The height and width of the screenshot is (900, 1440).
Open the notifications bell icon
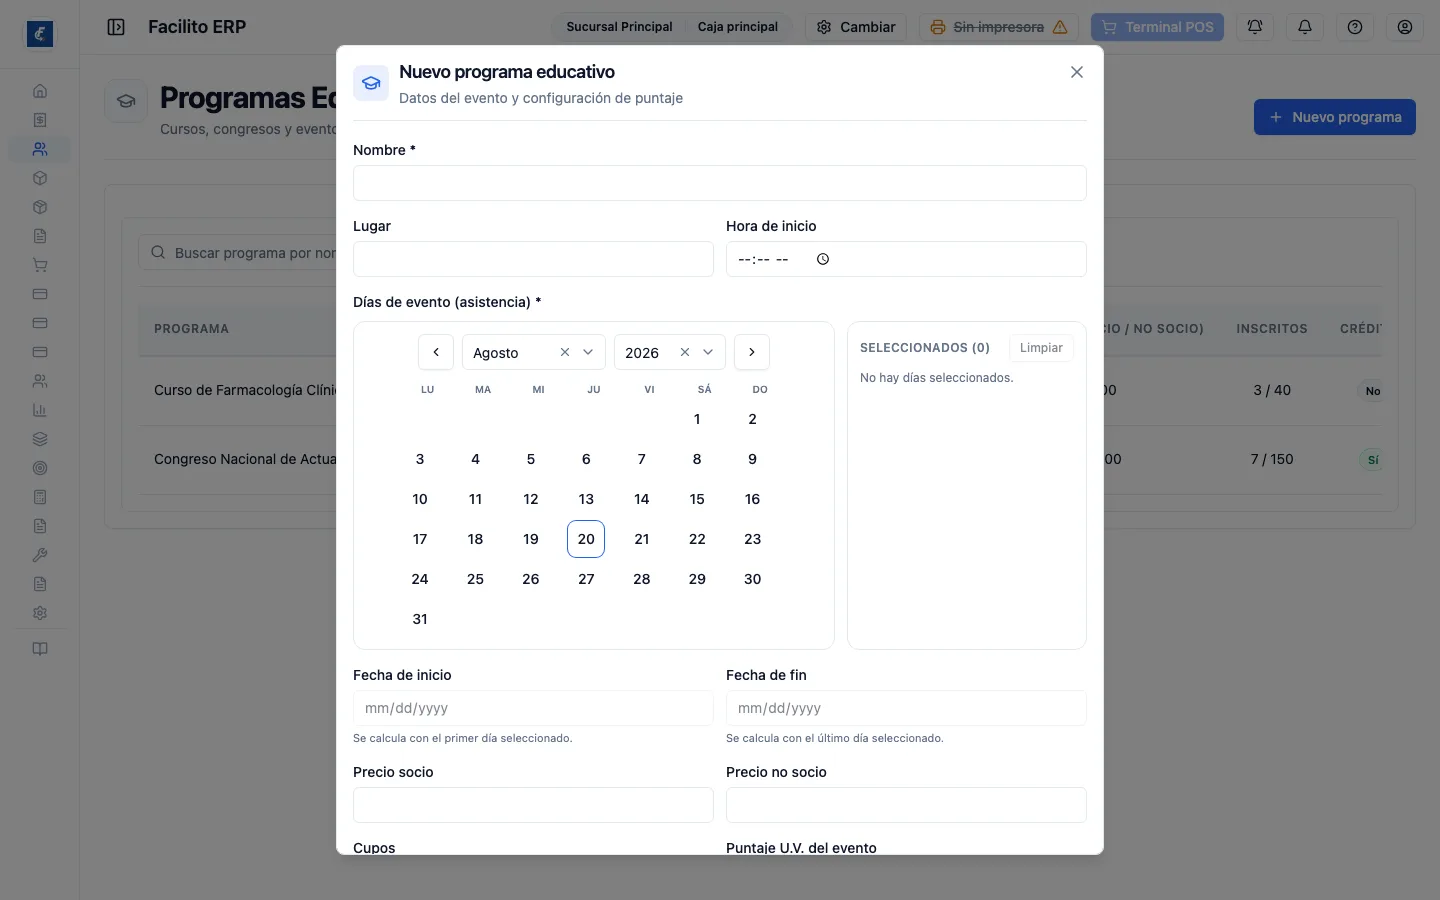click(x=1305, y=27)
